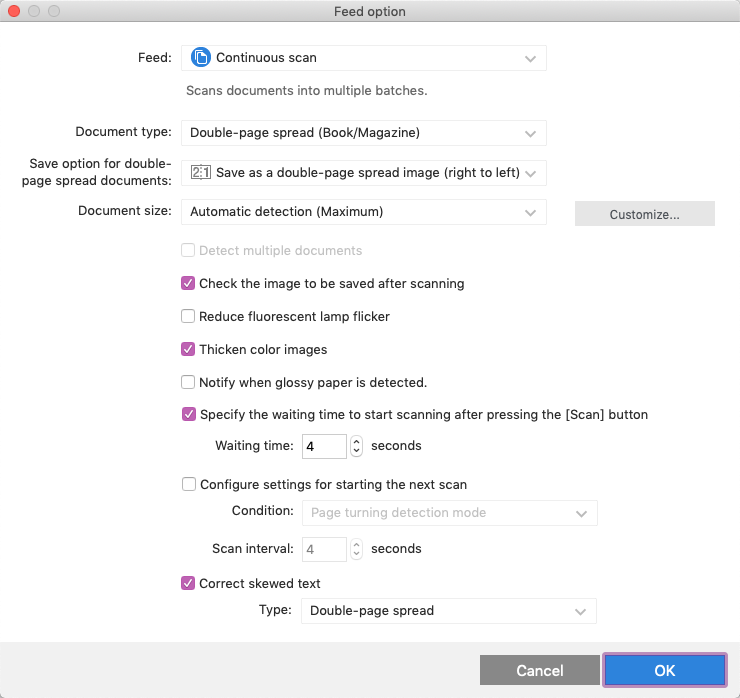Click the Waiting time input field
Screen dimensions: 740x698
(323, 446)
